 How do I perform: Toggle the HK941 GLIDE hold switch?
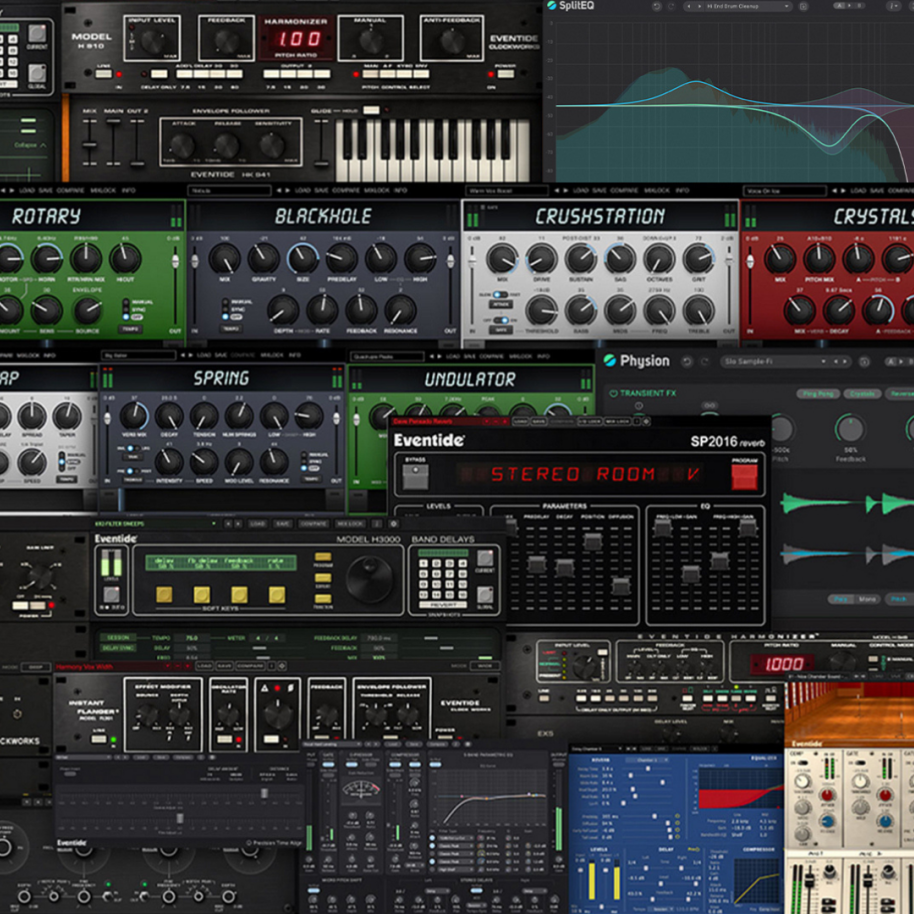coord(371,110)
